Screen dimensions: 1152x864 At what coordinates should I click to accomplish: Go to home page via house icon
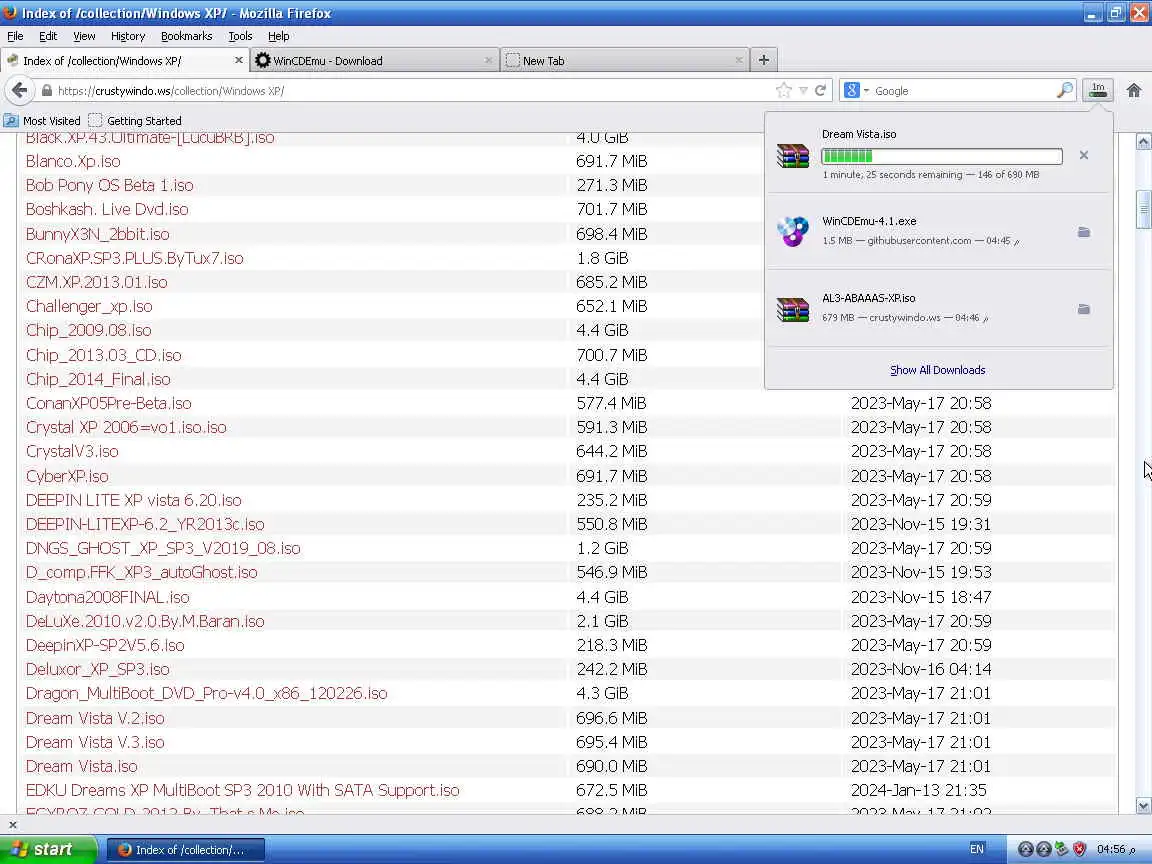tap(1134, 90)
